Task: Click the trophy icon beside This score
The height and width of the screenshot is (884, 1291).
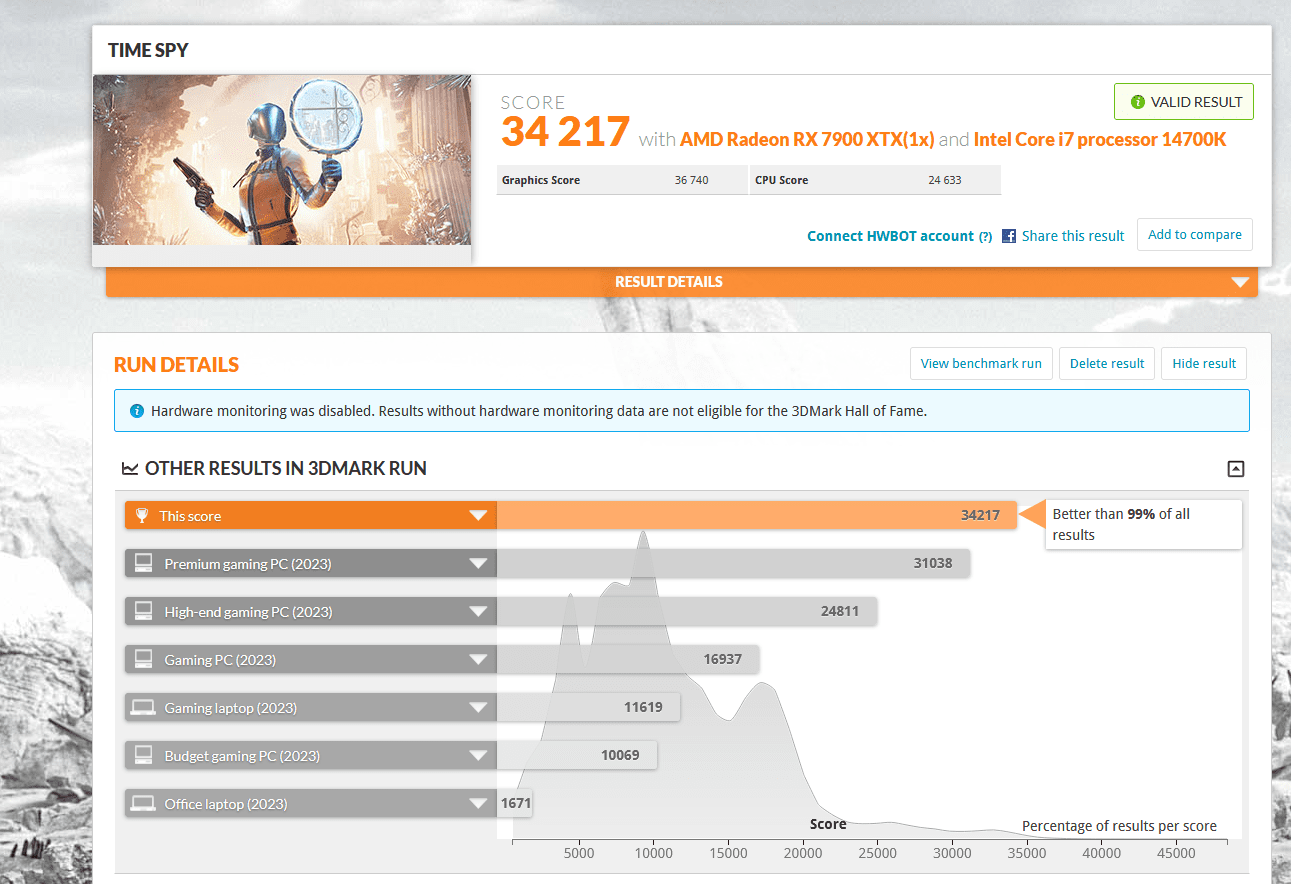Action: click(142, 516)
